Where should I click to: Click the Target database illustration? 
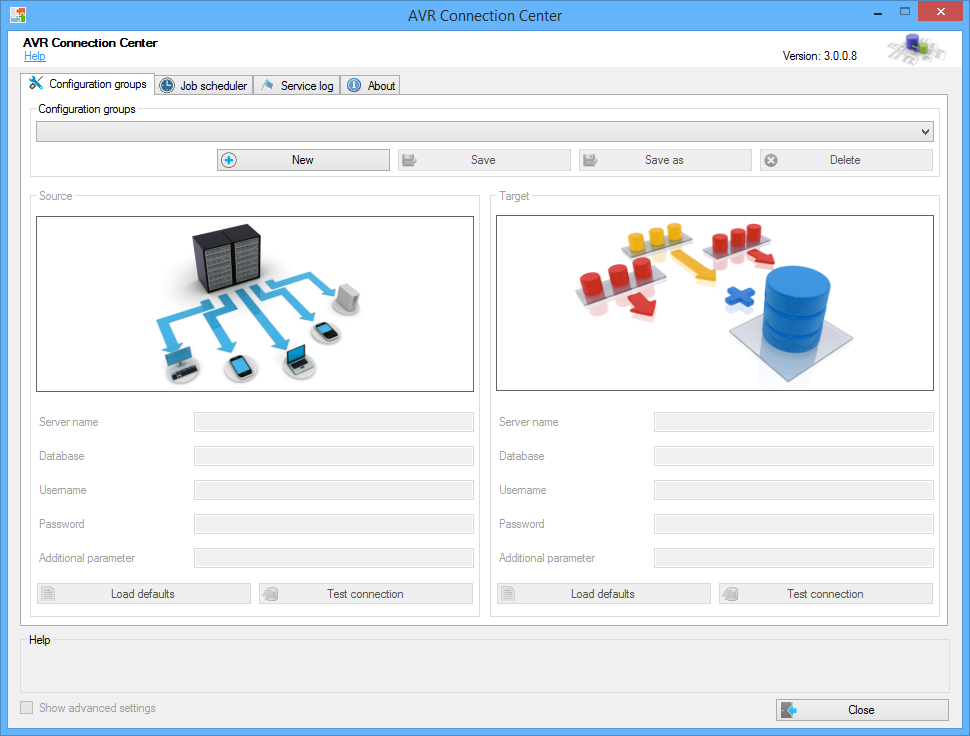coord(715,303)
